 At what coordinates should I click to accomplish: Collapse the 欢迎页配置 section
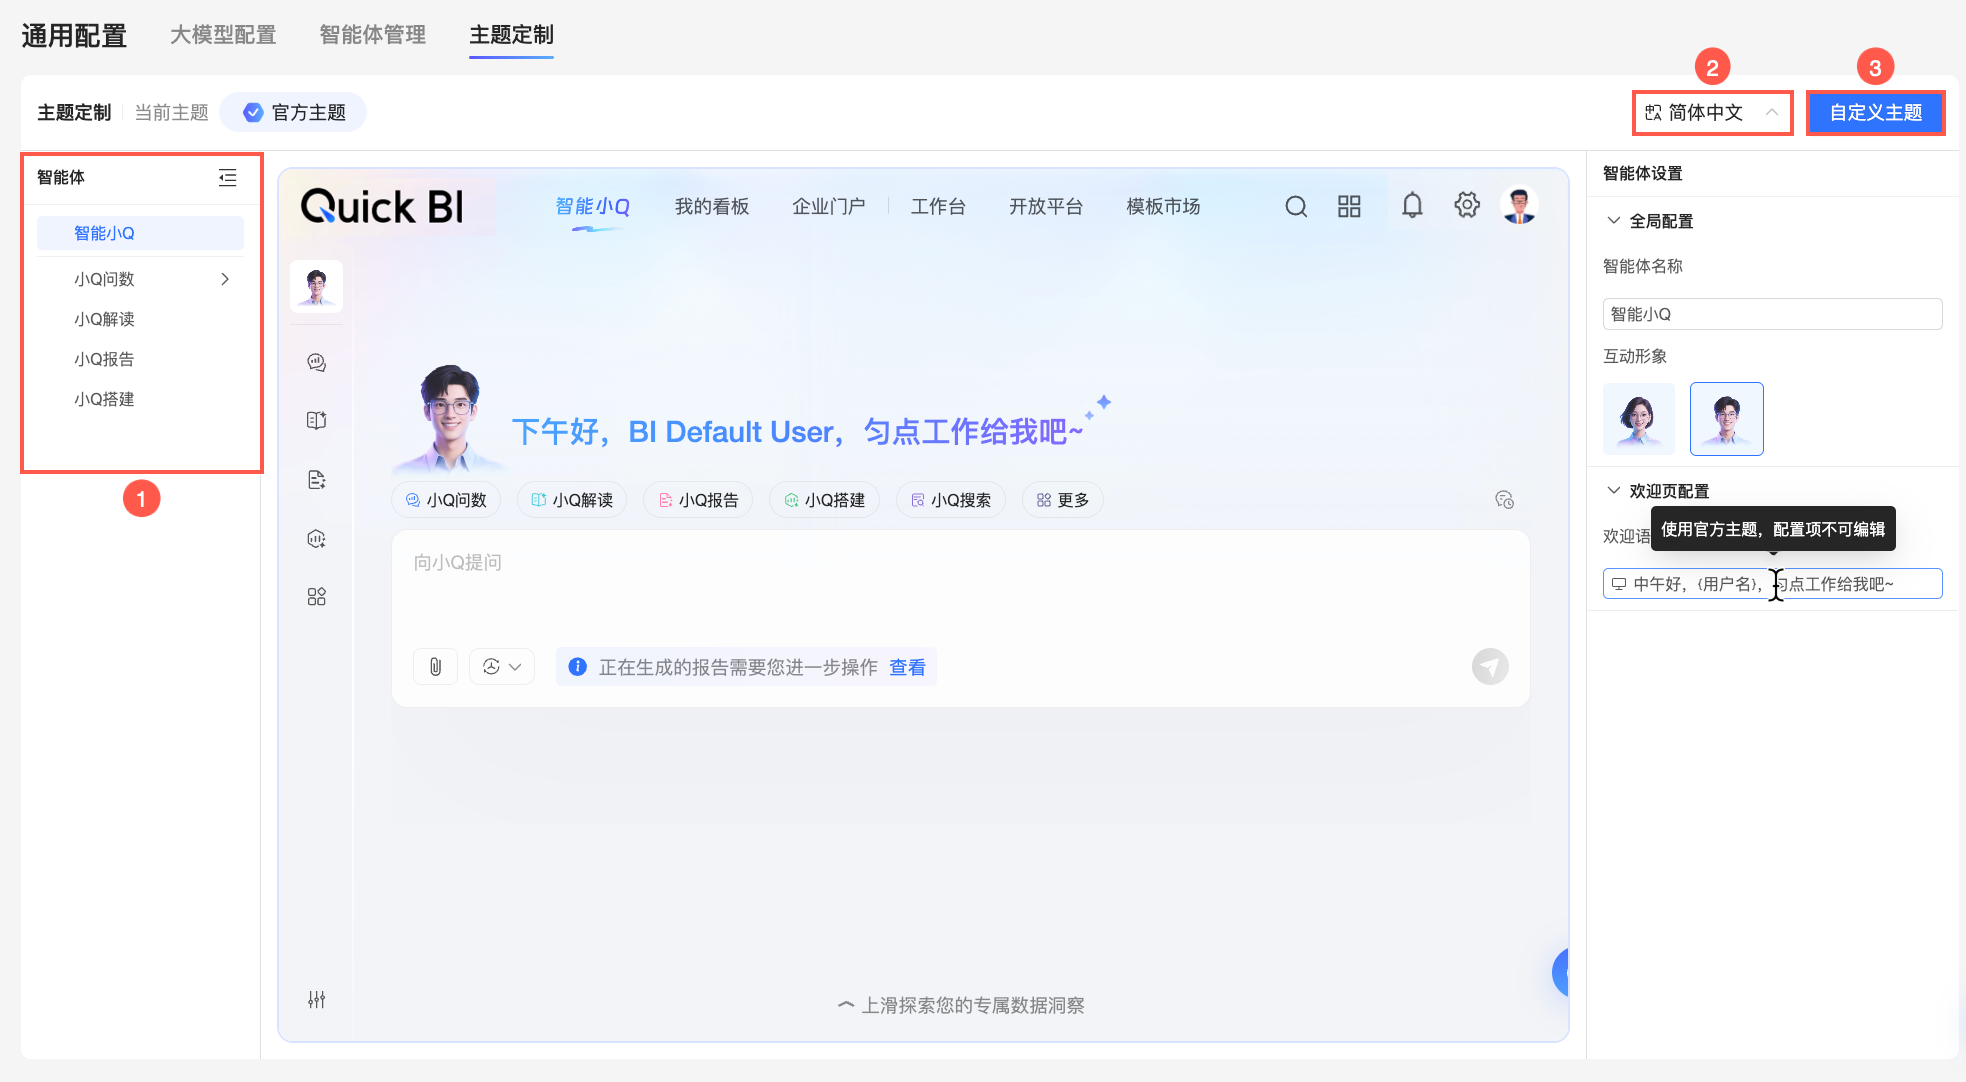tap(1613, 490)
